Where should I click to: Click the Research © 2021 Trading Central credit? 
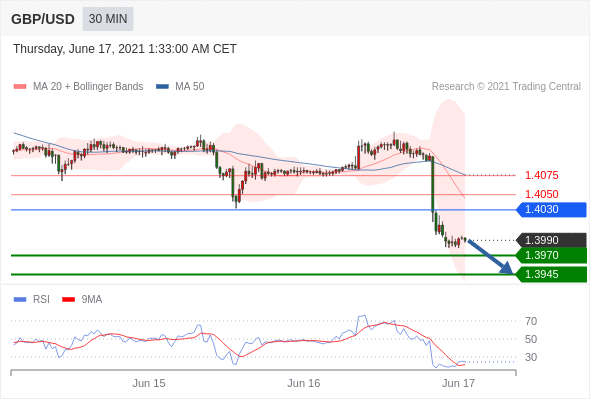[506, 87]
